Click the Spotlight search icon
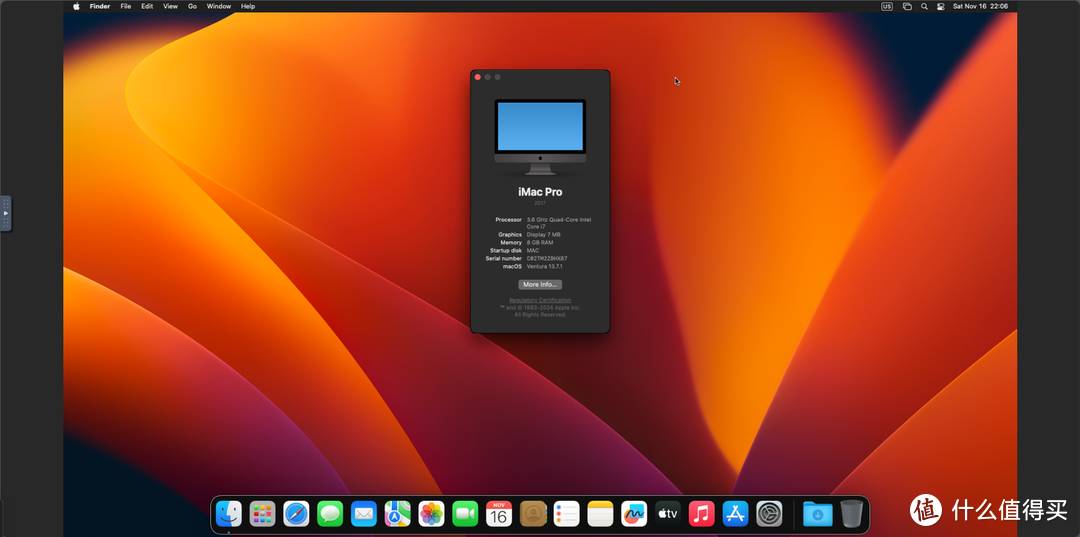This screenshot has height=537, width=1080. [x=924, y=6]
